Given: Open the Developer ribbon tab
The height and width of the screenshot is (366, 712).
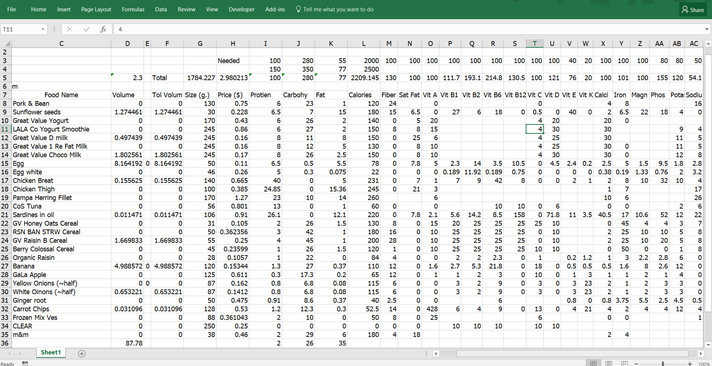Looking at the screenshot, I should point(242,9).
